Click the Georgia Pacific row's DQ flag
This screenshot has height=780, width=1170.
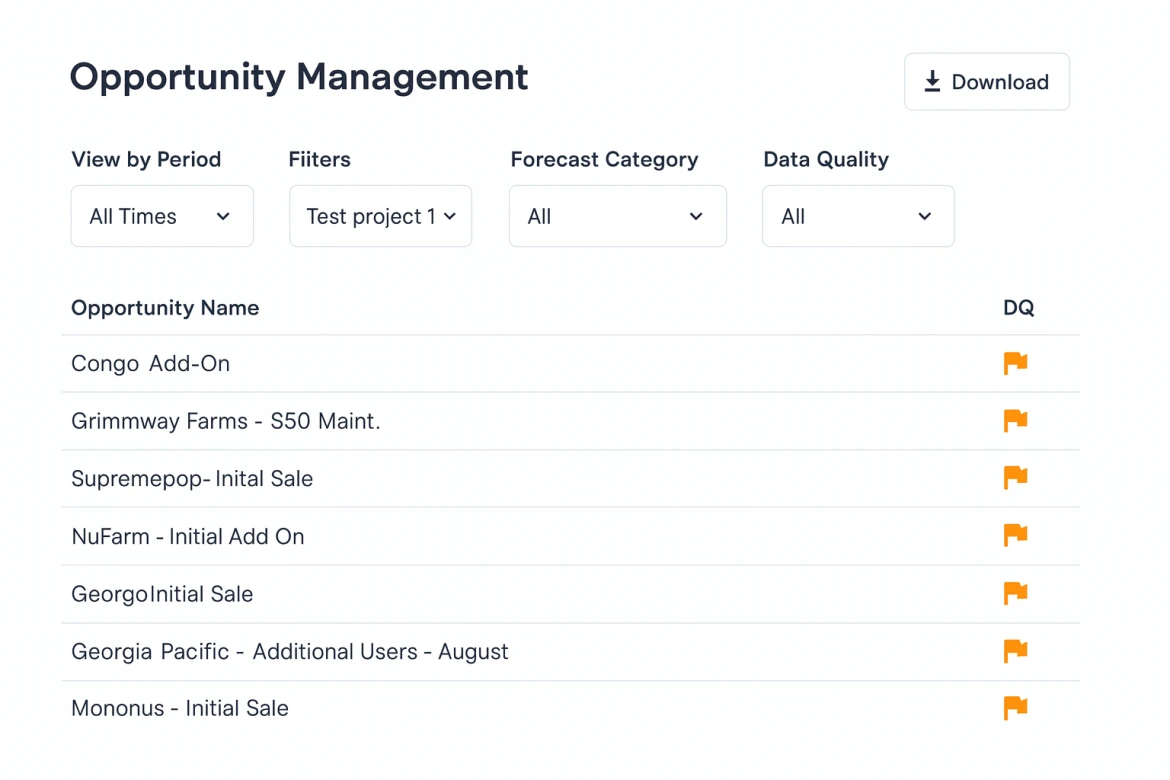[1015, 652]
